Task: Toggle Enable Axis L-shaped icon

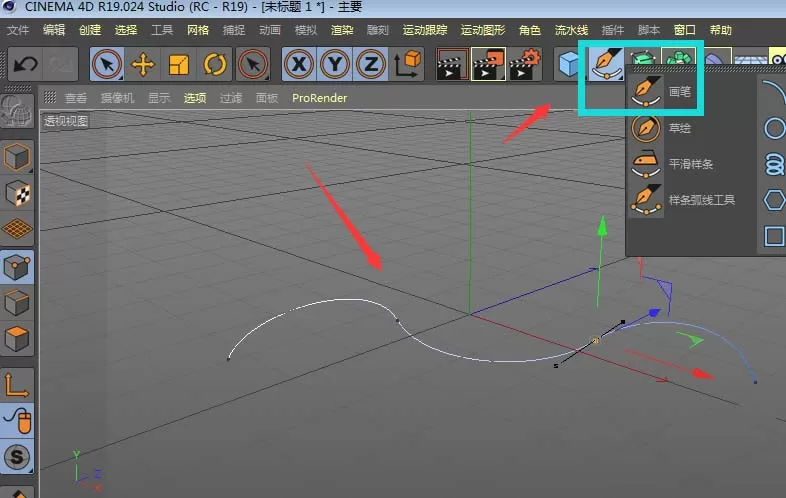Action: (17, 385)
